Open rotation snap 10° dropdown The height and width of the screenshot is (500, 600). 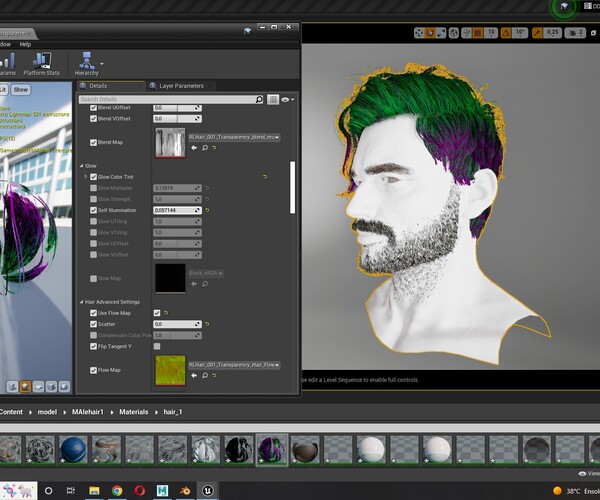pyautogui.click(x=520, y=33)
